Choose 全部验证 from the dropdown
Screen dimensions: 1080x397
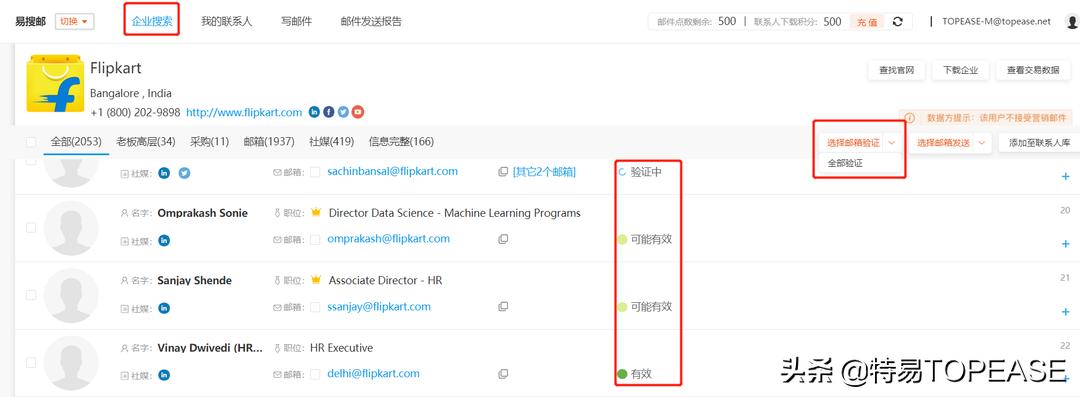coord(845,163)
